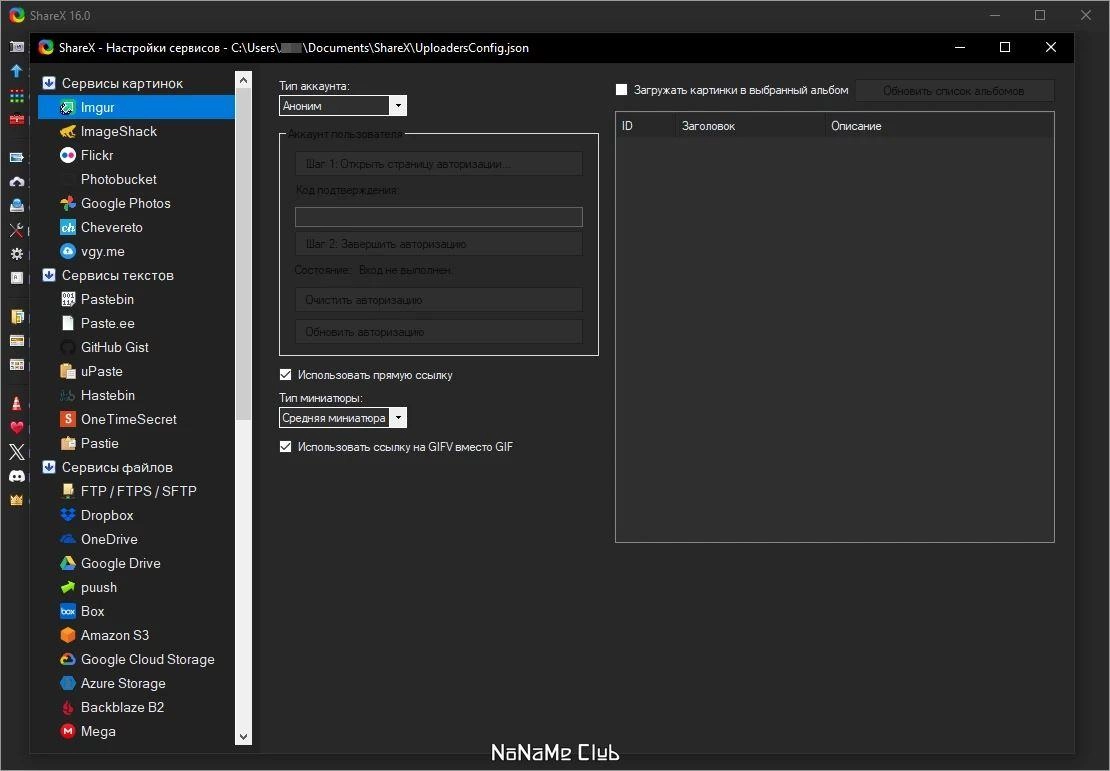This screenshot has width=1110, height=771.
Task: Select Pastie in services list
Action: click(x=100, y=443)
